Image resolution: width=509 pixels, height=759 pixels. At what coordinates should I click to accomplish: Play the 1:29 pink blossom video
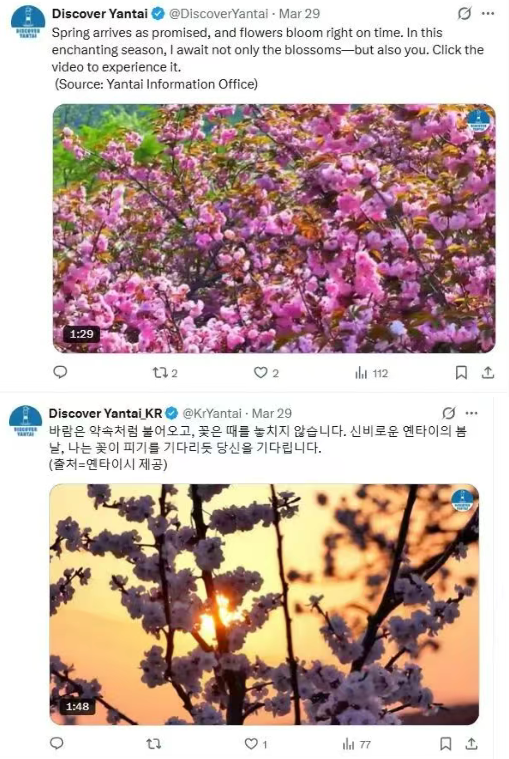click(274, 228)
